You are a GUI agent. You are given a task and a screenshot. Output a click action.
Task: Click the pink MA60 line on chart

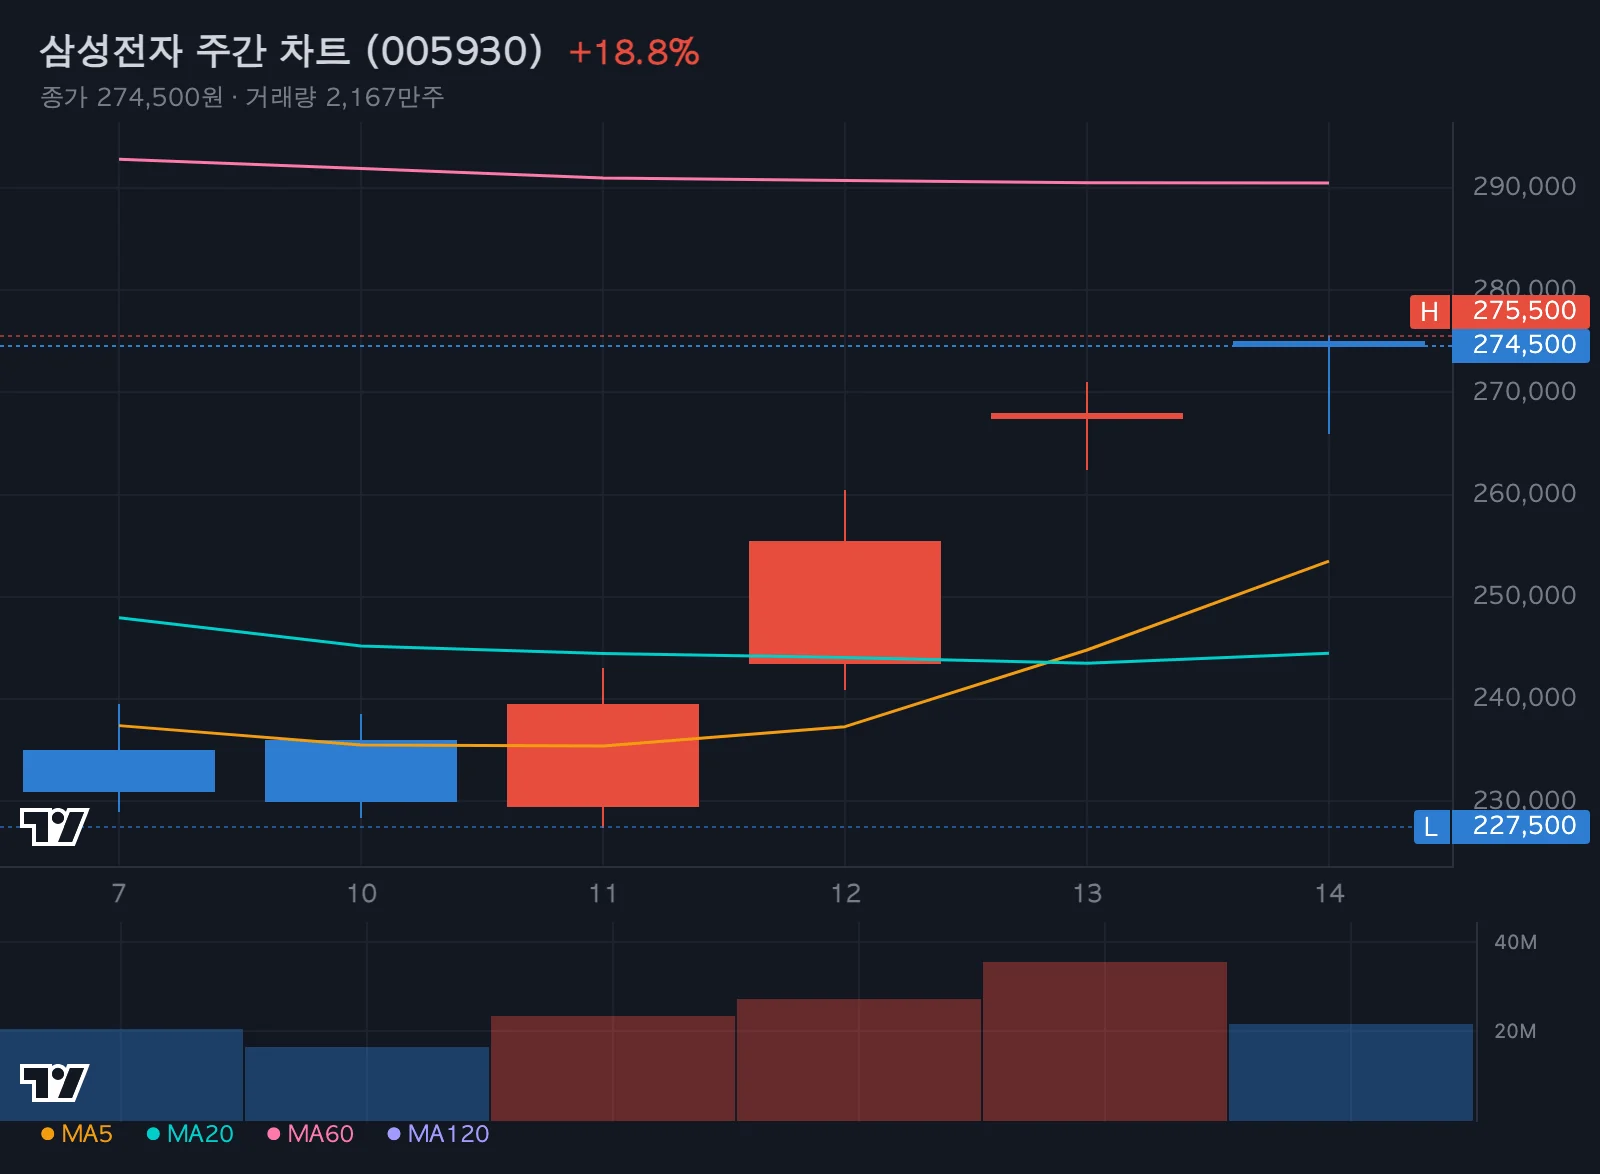(x=724, y=180)
